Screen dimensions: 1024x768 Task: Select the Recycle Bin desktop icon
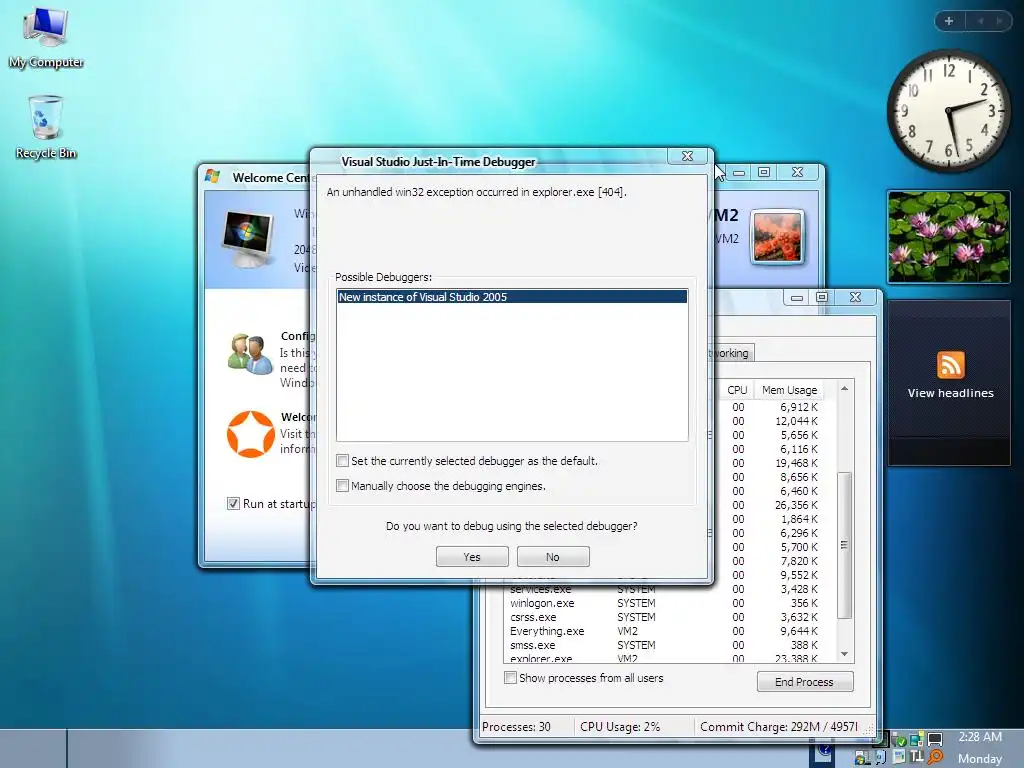coord(46,127)
